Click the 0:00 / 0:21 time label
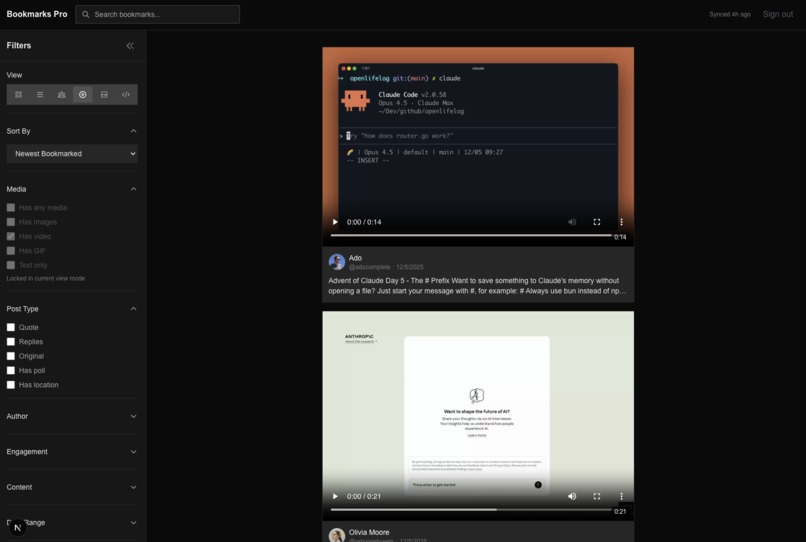The height and width of the screenshot is (542, 806). [x=364, y=496]
